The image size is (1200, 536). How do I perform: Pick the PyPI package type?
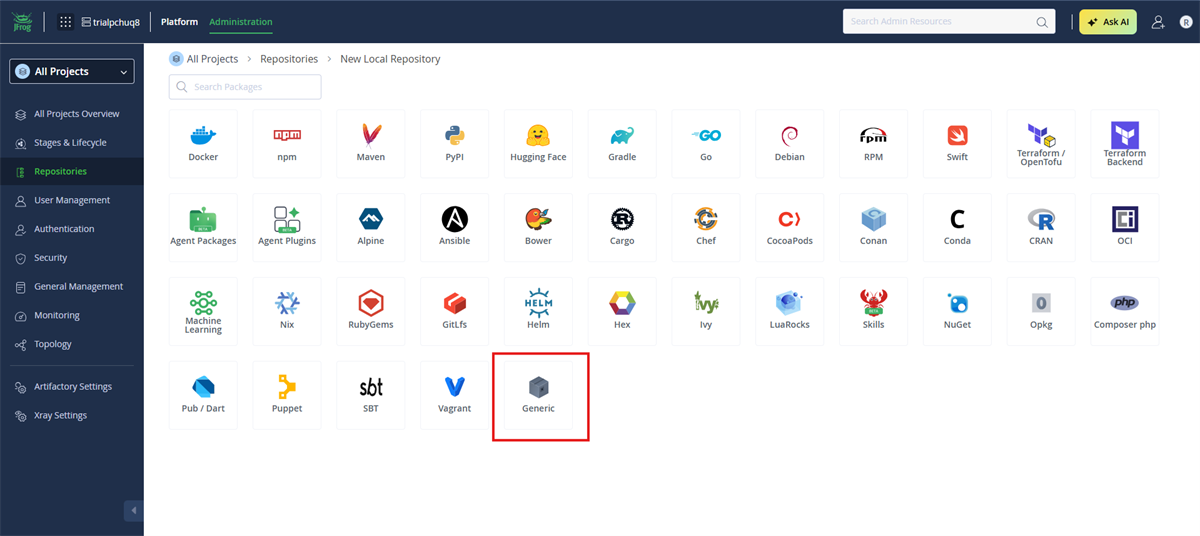(454, 144)
